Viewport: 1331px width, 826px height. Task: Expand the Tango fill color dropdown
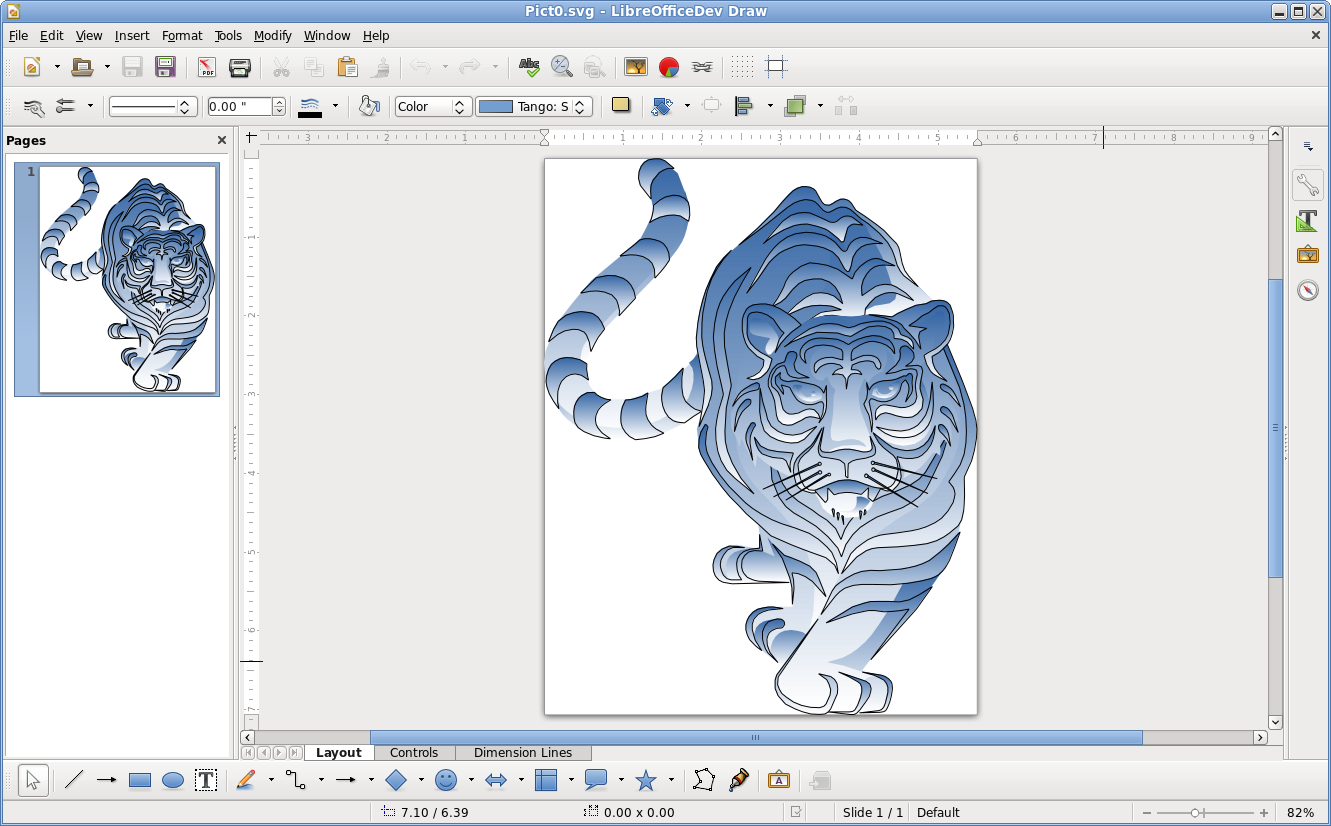pos(581,106)
